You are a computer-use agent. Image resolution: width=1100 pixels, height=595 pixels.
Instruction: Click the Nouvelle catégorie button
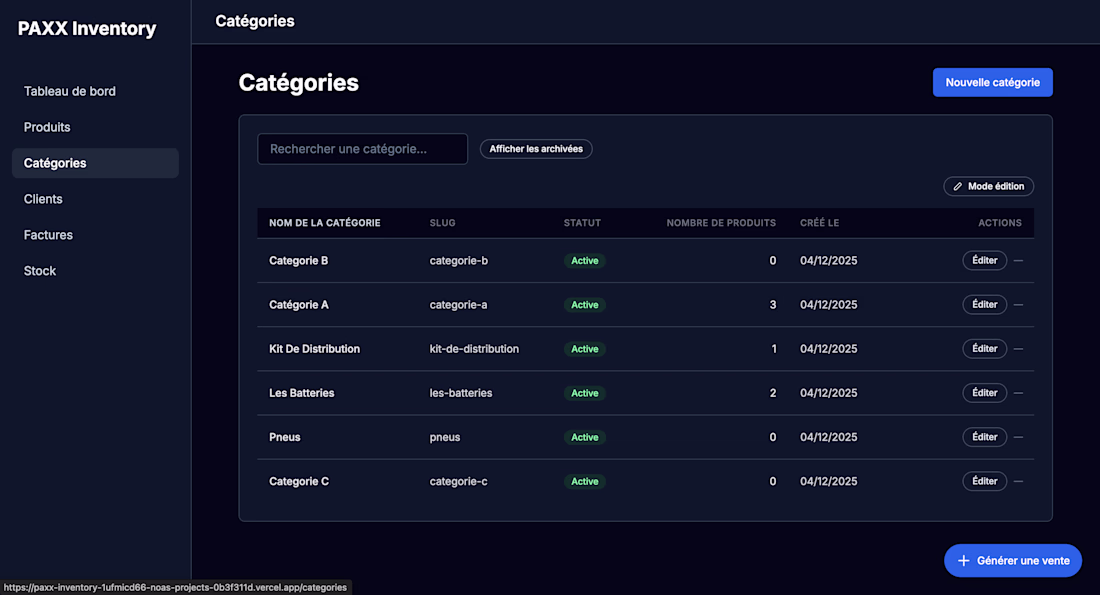(x=992, y=83)
